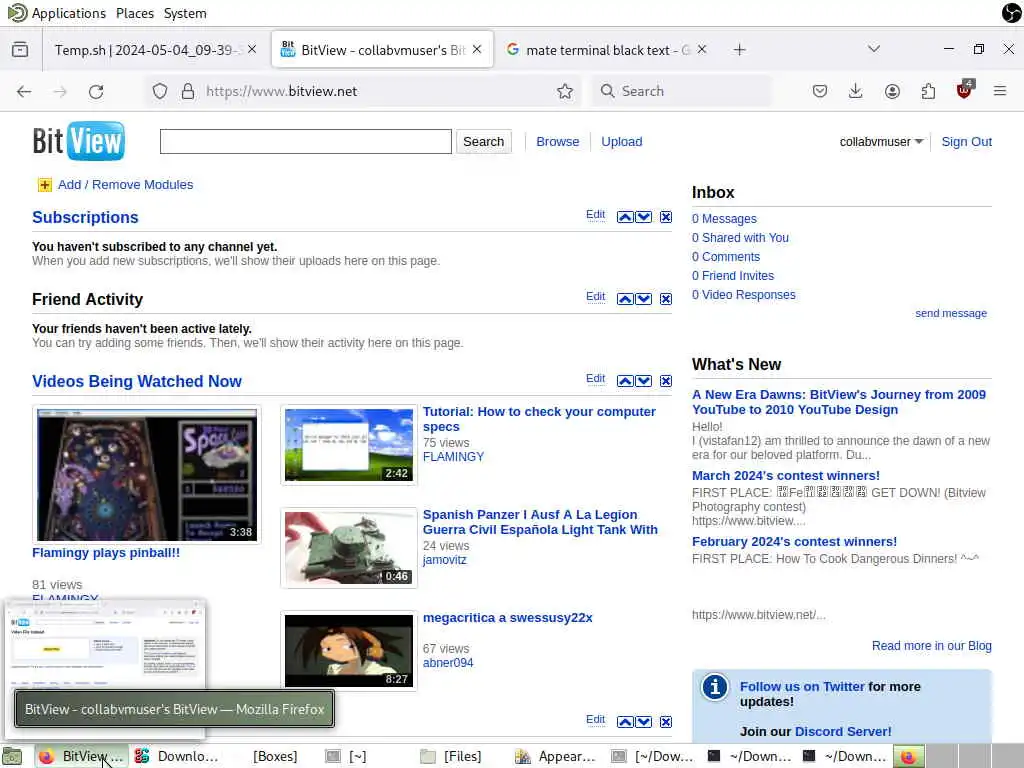Open the Firefox View icon
Screen dimensions: 1024x768
(x=20, y=50)
